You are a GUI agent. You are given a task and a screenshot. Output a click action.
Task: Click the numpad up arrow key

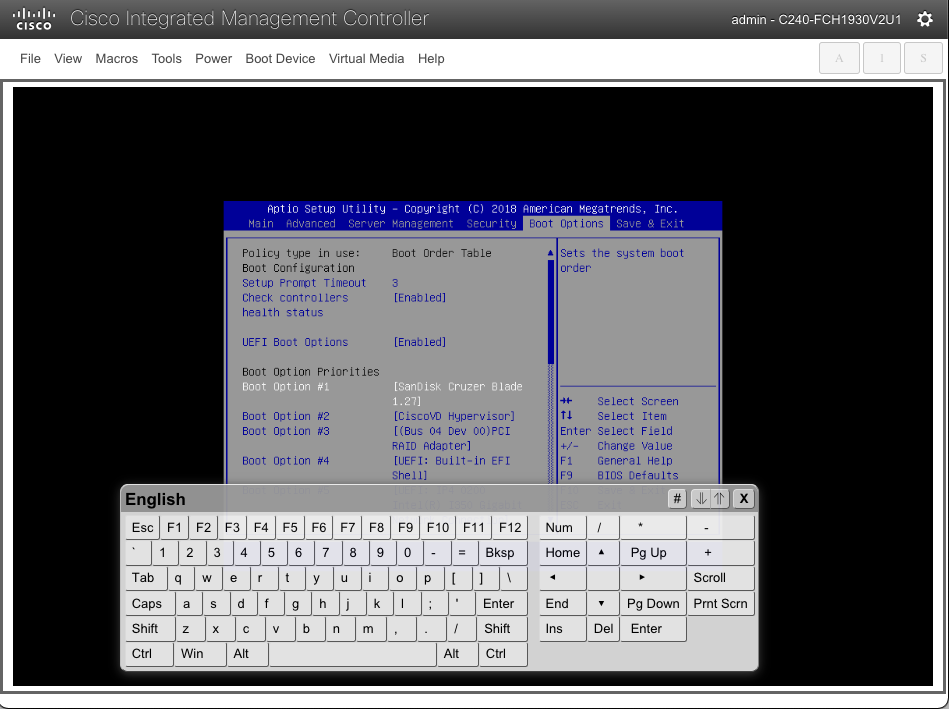pos(602,553)
